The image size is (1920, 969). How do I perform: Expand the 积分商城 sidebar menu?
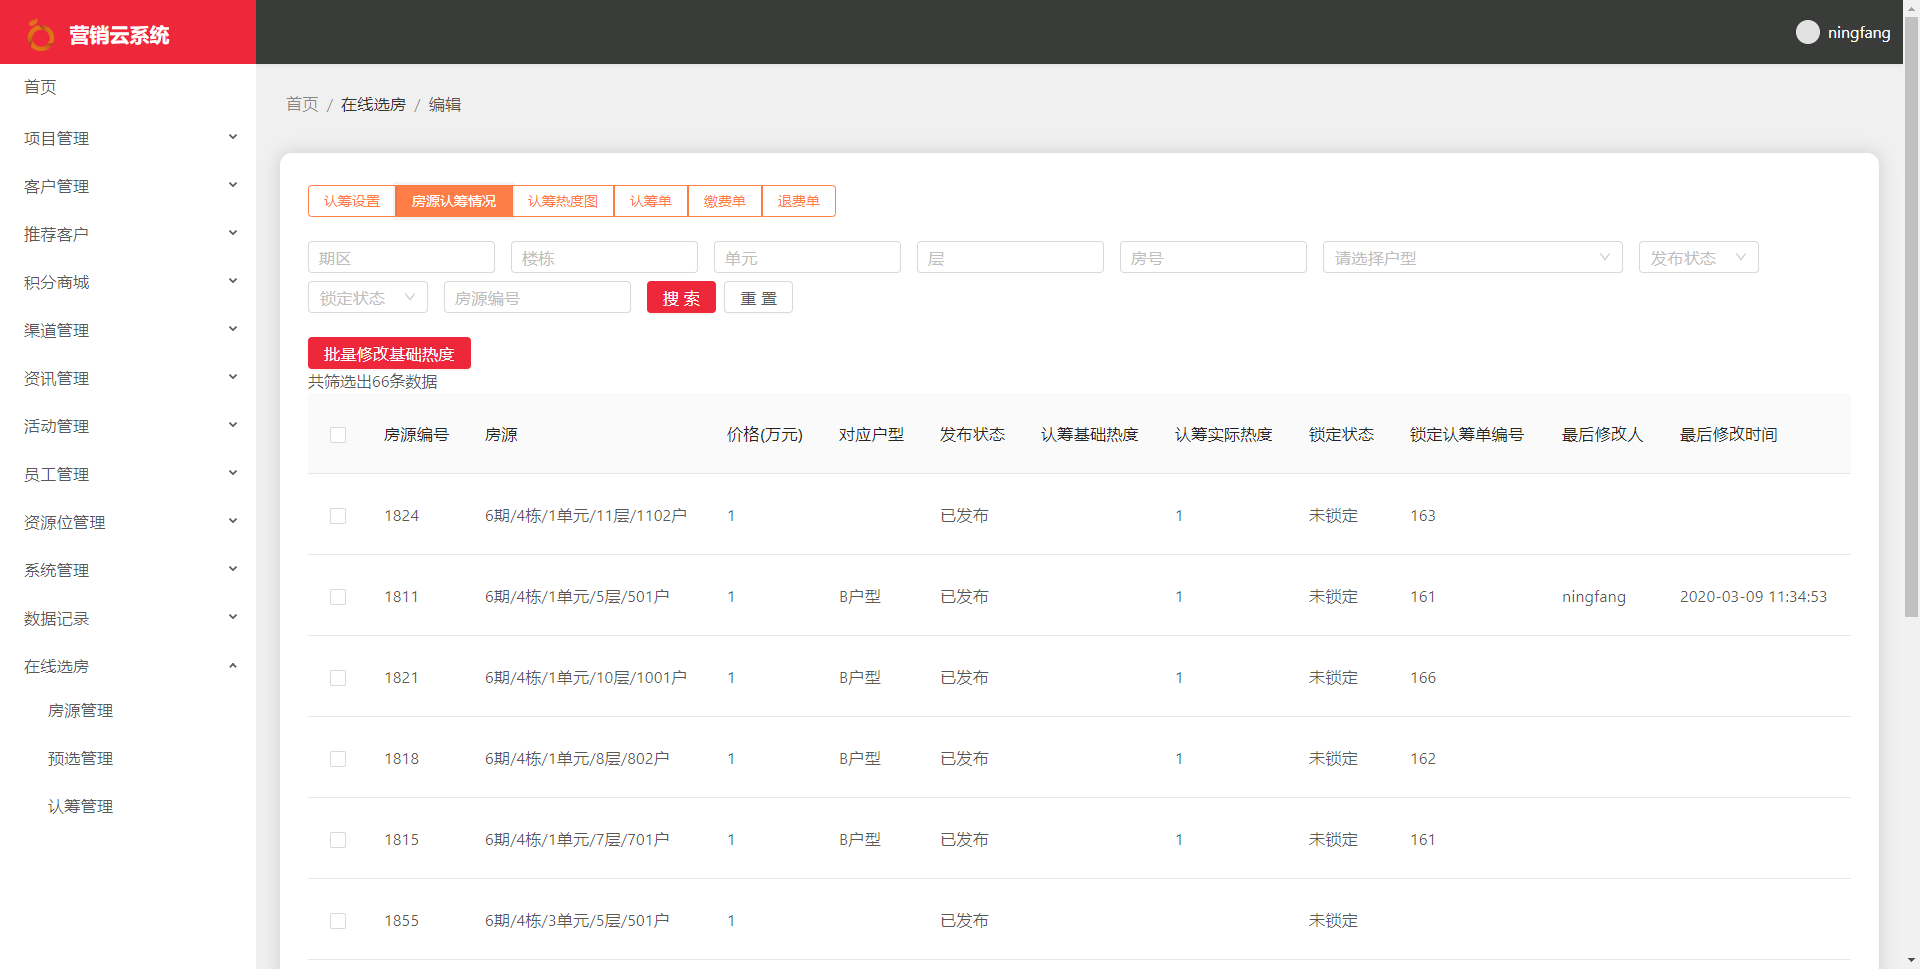pyautogui.click(x=128, y=282)
